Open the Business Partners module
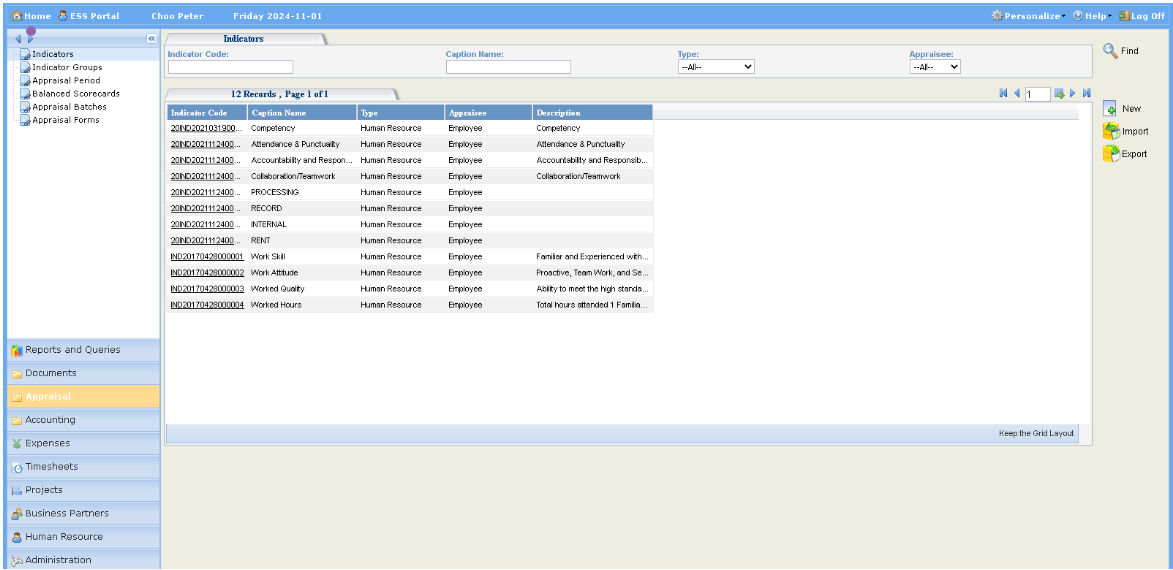Screen dimensions: 1173x570 point(84,514)
